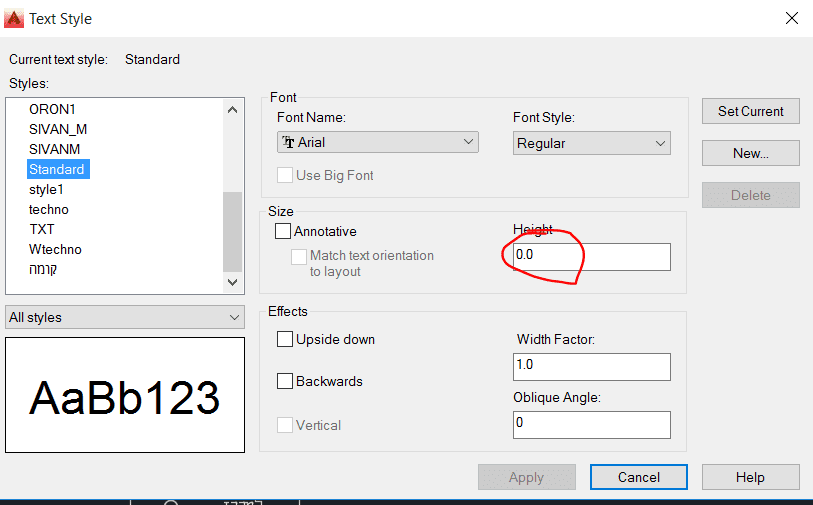Close the Text Style dialog
The image size is (813, 505).
coord(792,17)
